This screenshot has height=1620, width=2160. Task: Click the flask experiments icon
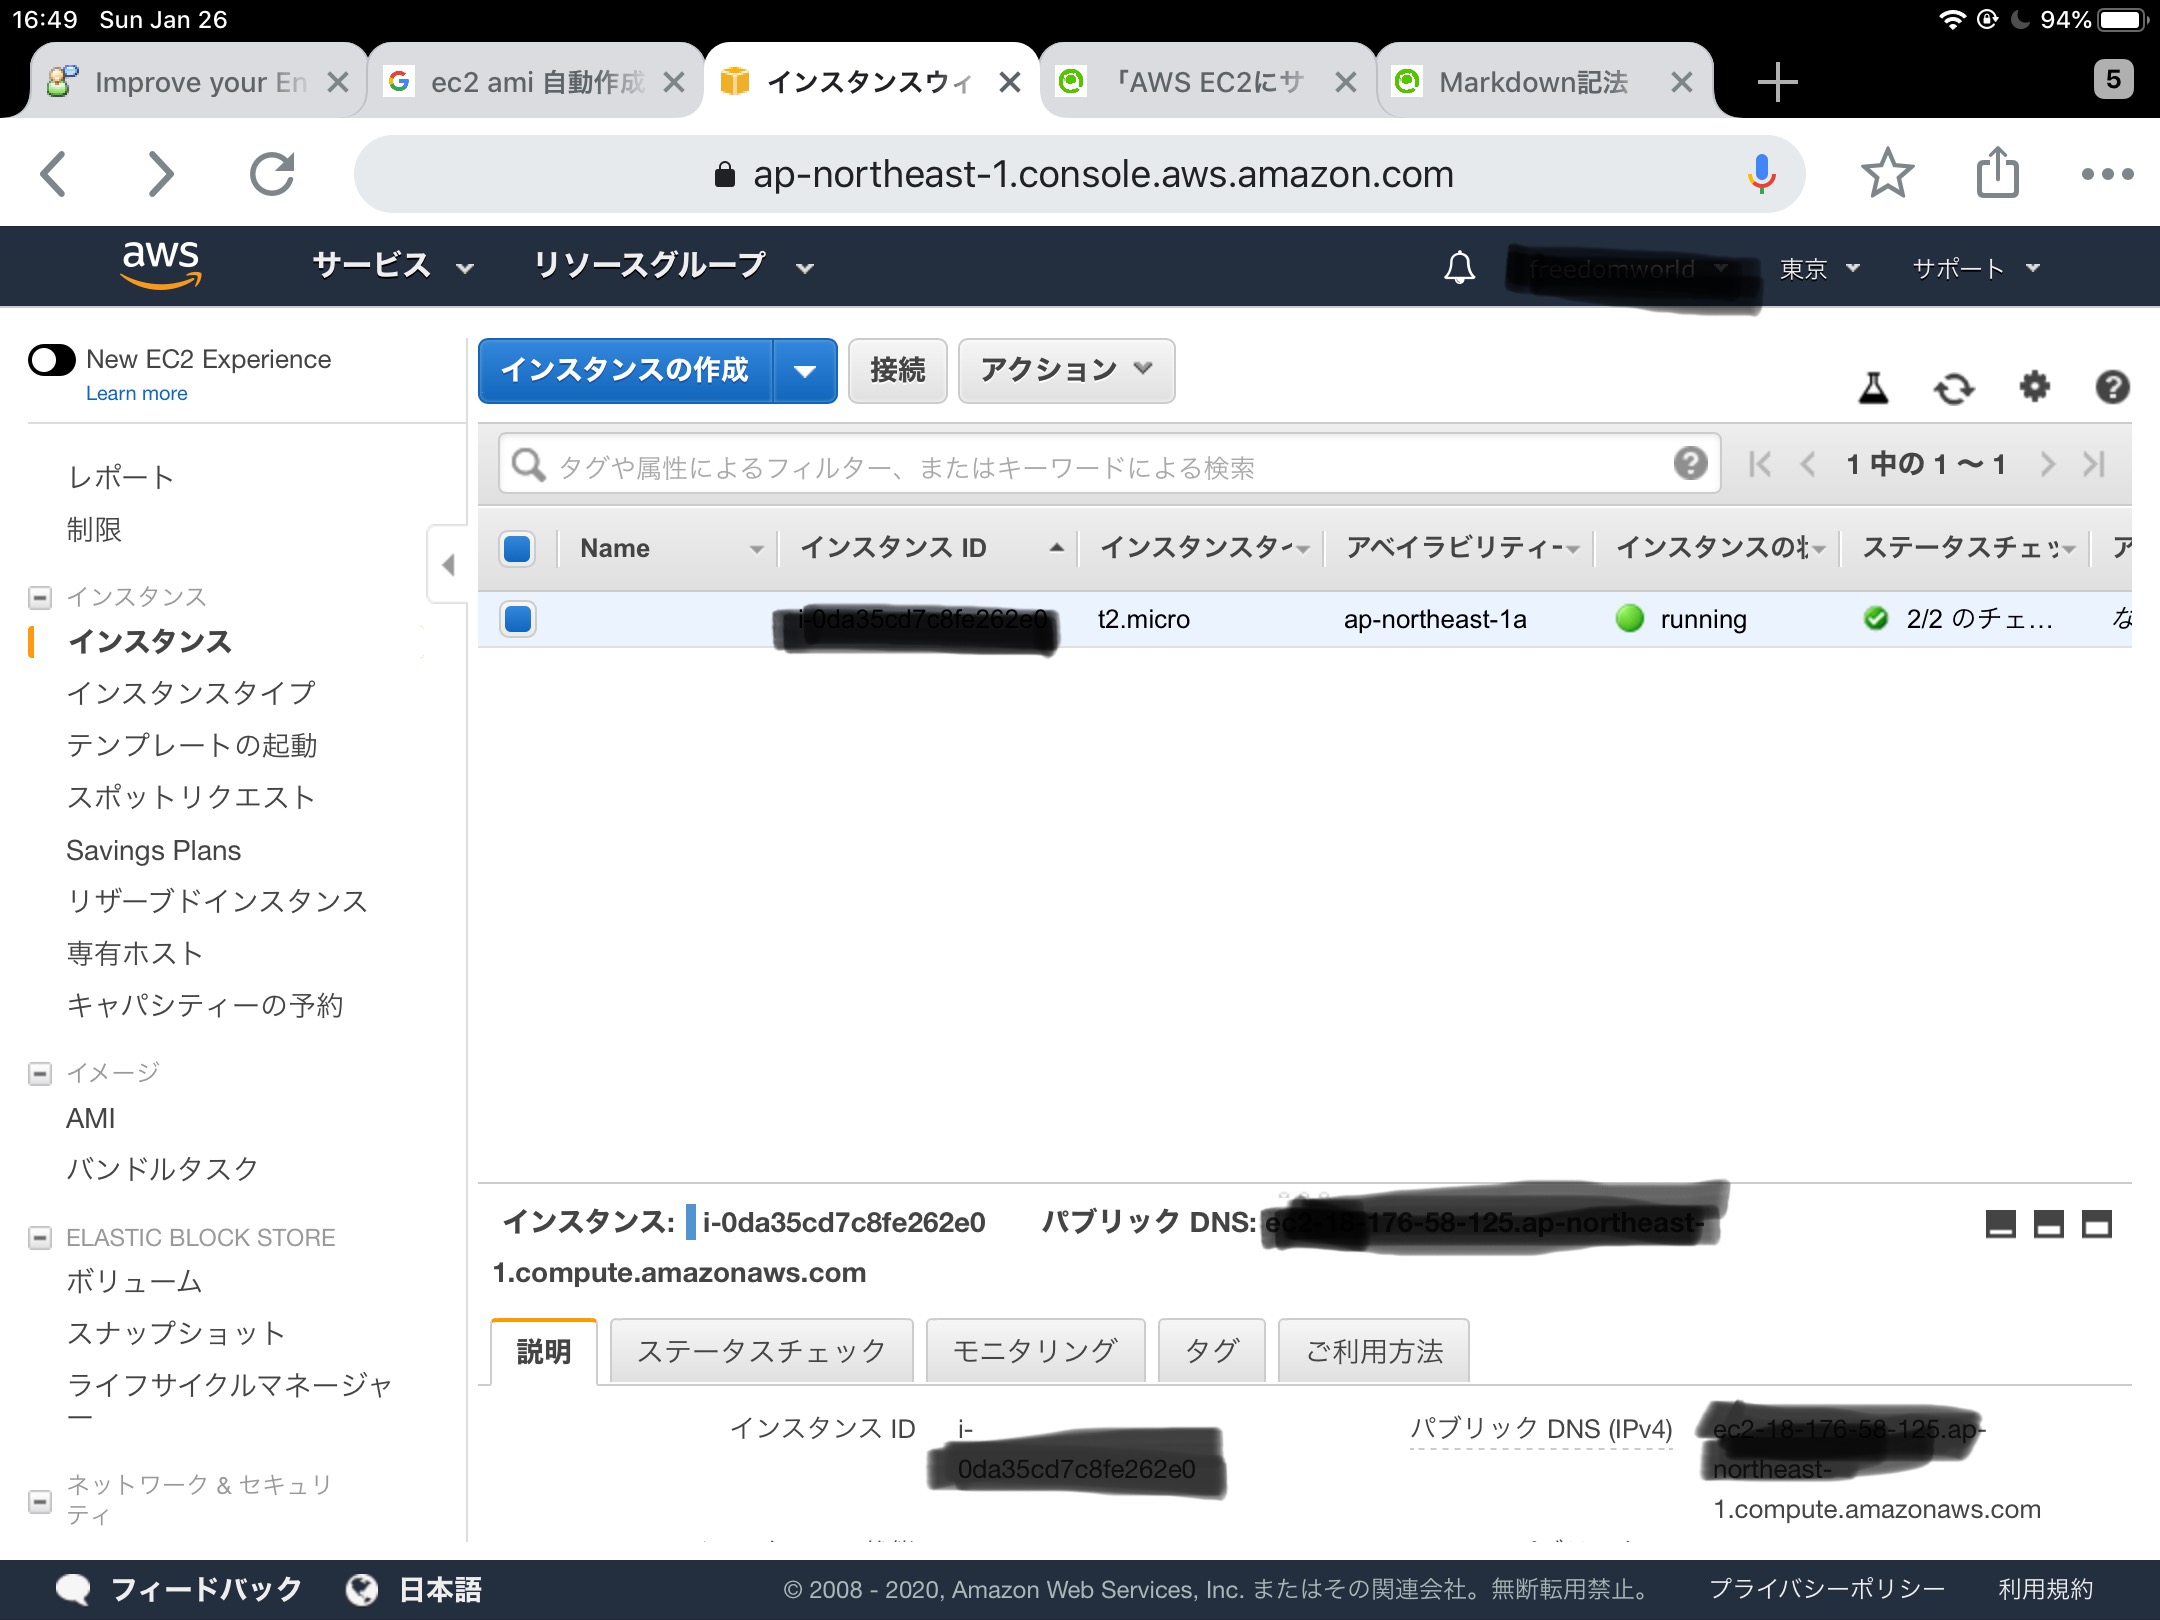pos(1873,387)
